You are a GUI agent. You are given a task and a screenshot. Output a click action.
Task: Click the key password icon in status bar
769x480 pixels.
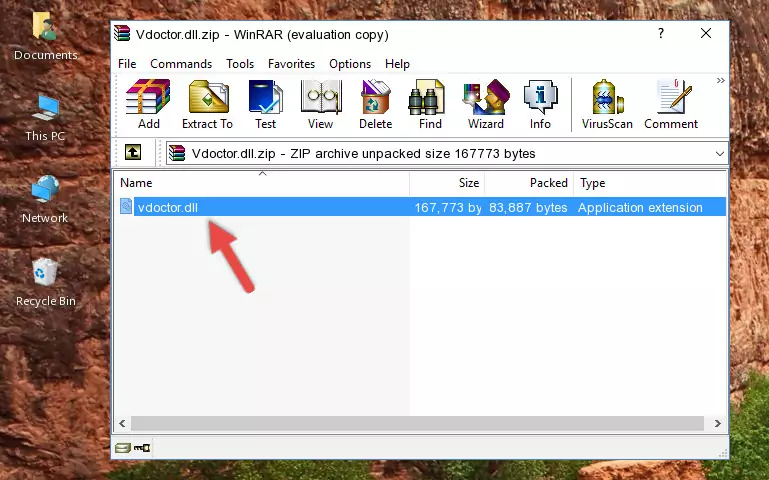tap(142, 447)
